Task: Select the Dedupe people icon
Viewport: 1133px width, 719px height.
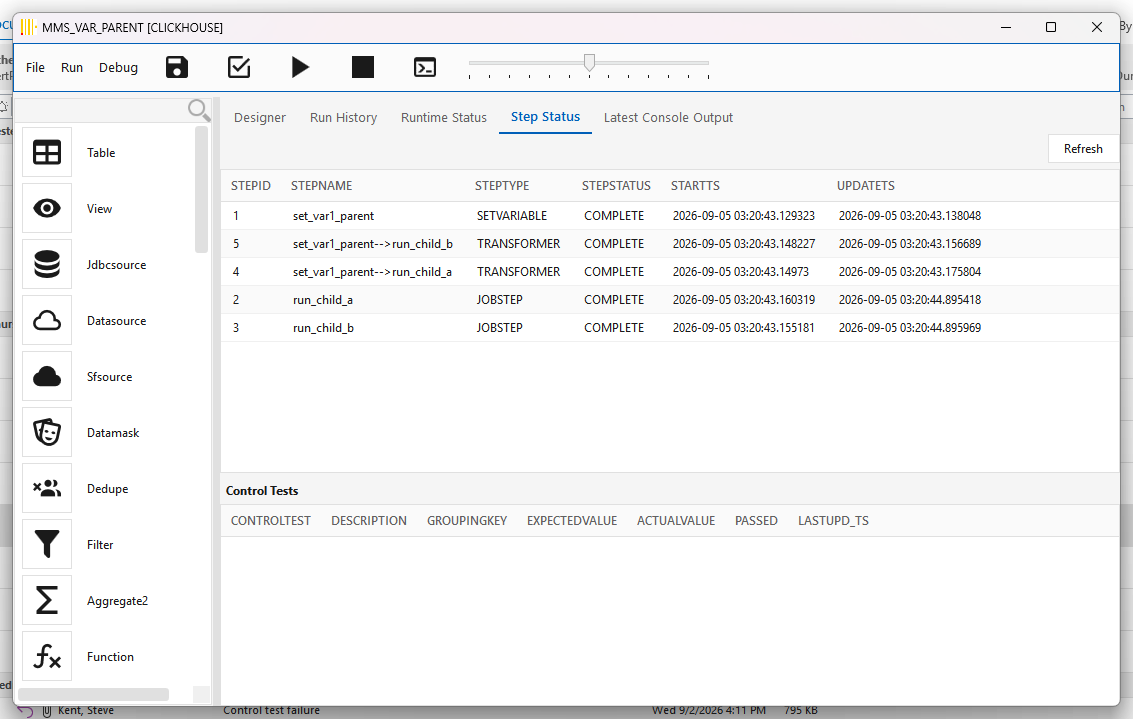Action: click(47, 488)
